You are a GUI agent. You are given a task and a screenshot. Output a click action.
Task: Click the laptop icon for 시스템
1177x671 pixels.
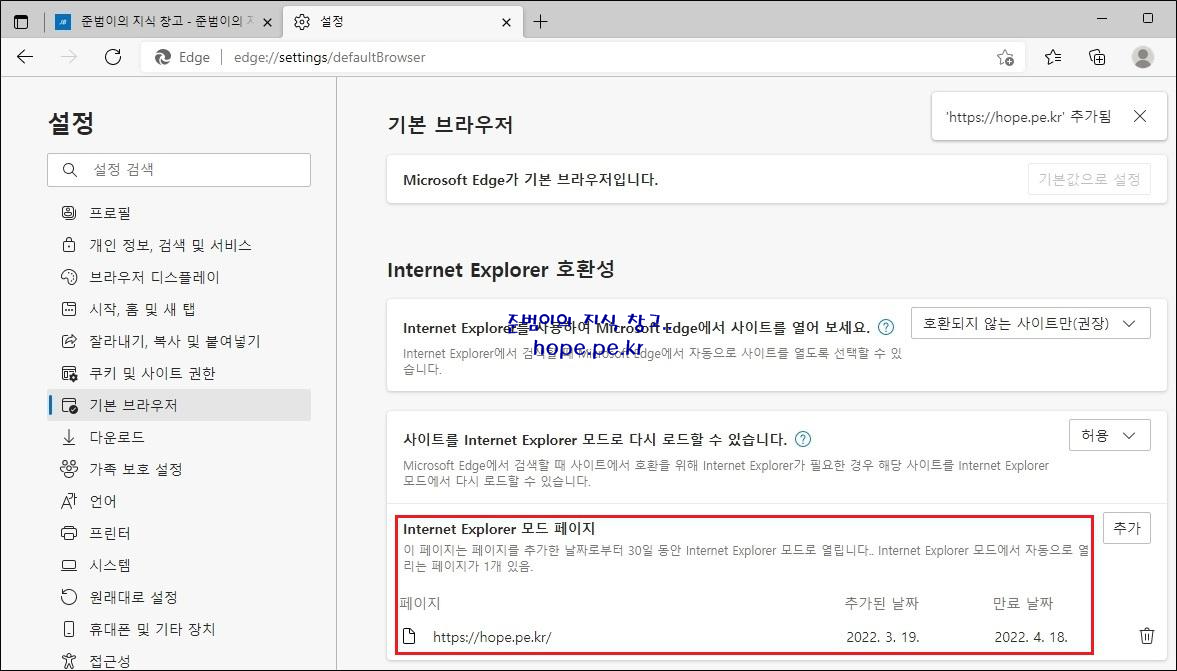68,565
